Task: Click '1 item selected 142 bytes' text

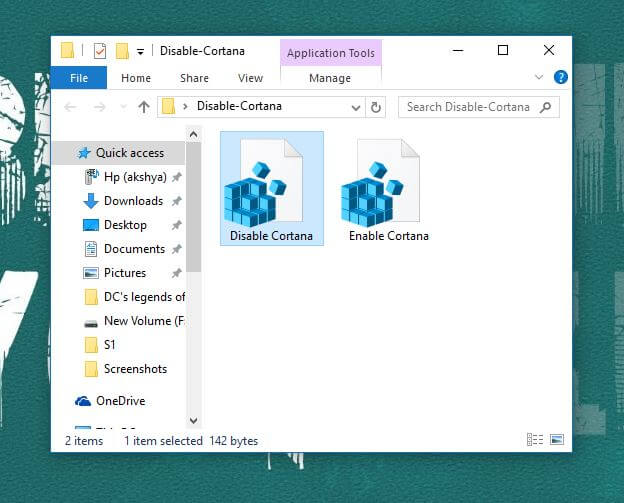Action: click(191, 441)
